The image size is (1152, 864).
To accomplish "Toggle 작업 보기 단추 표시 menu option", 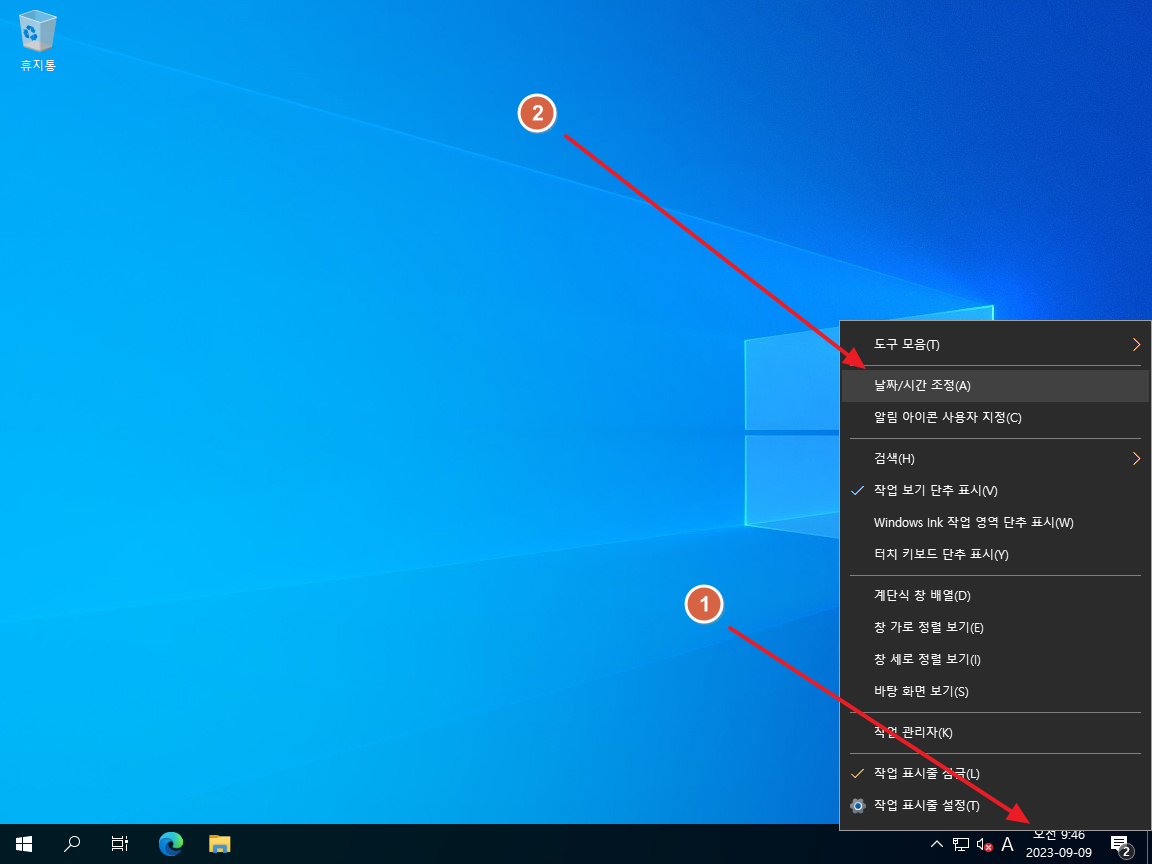I will point(935,491).
